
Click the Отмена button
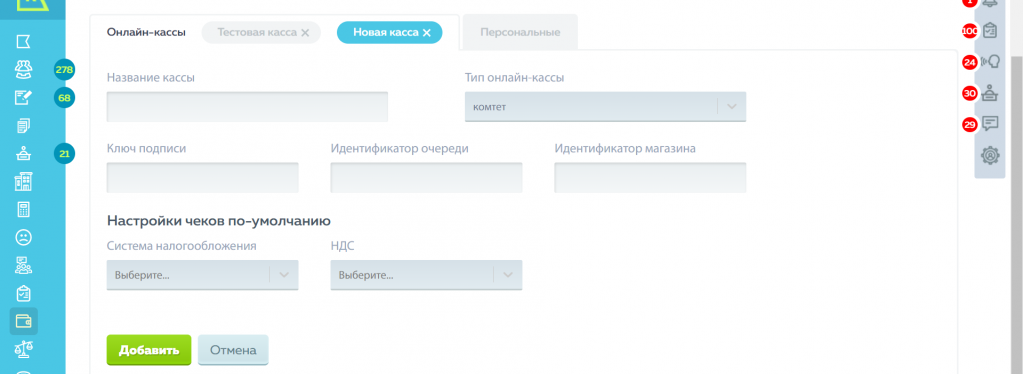[x=233, y=350]
